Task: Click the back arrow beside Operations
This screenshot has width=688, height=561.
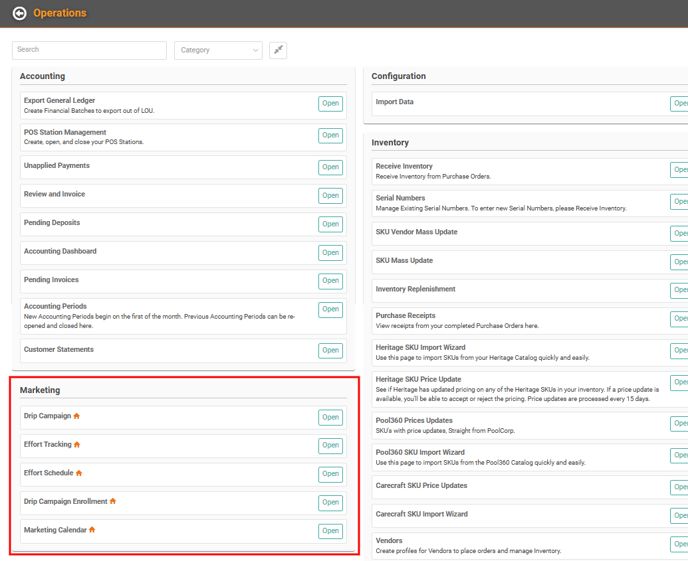Action: tap(19, 13)
